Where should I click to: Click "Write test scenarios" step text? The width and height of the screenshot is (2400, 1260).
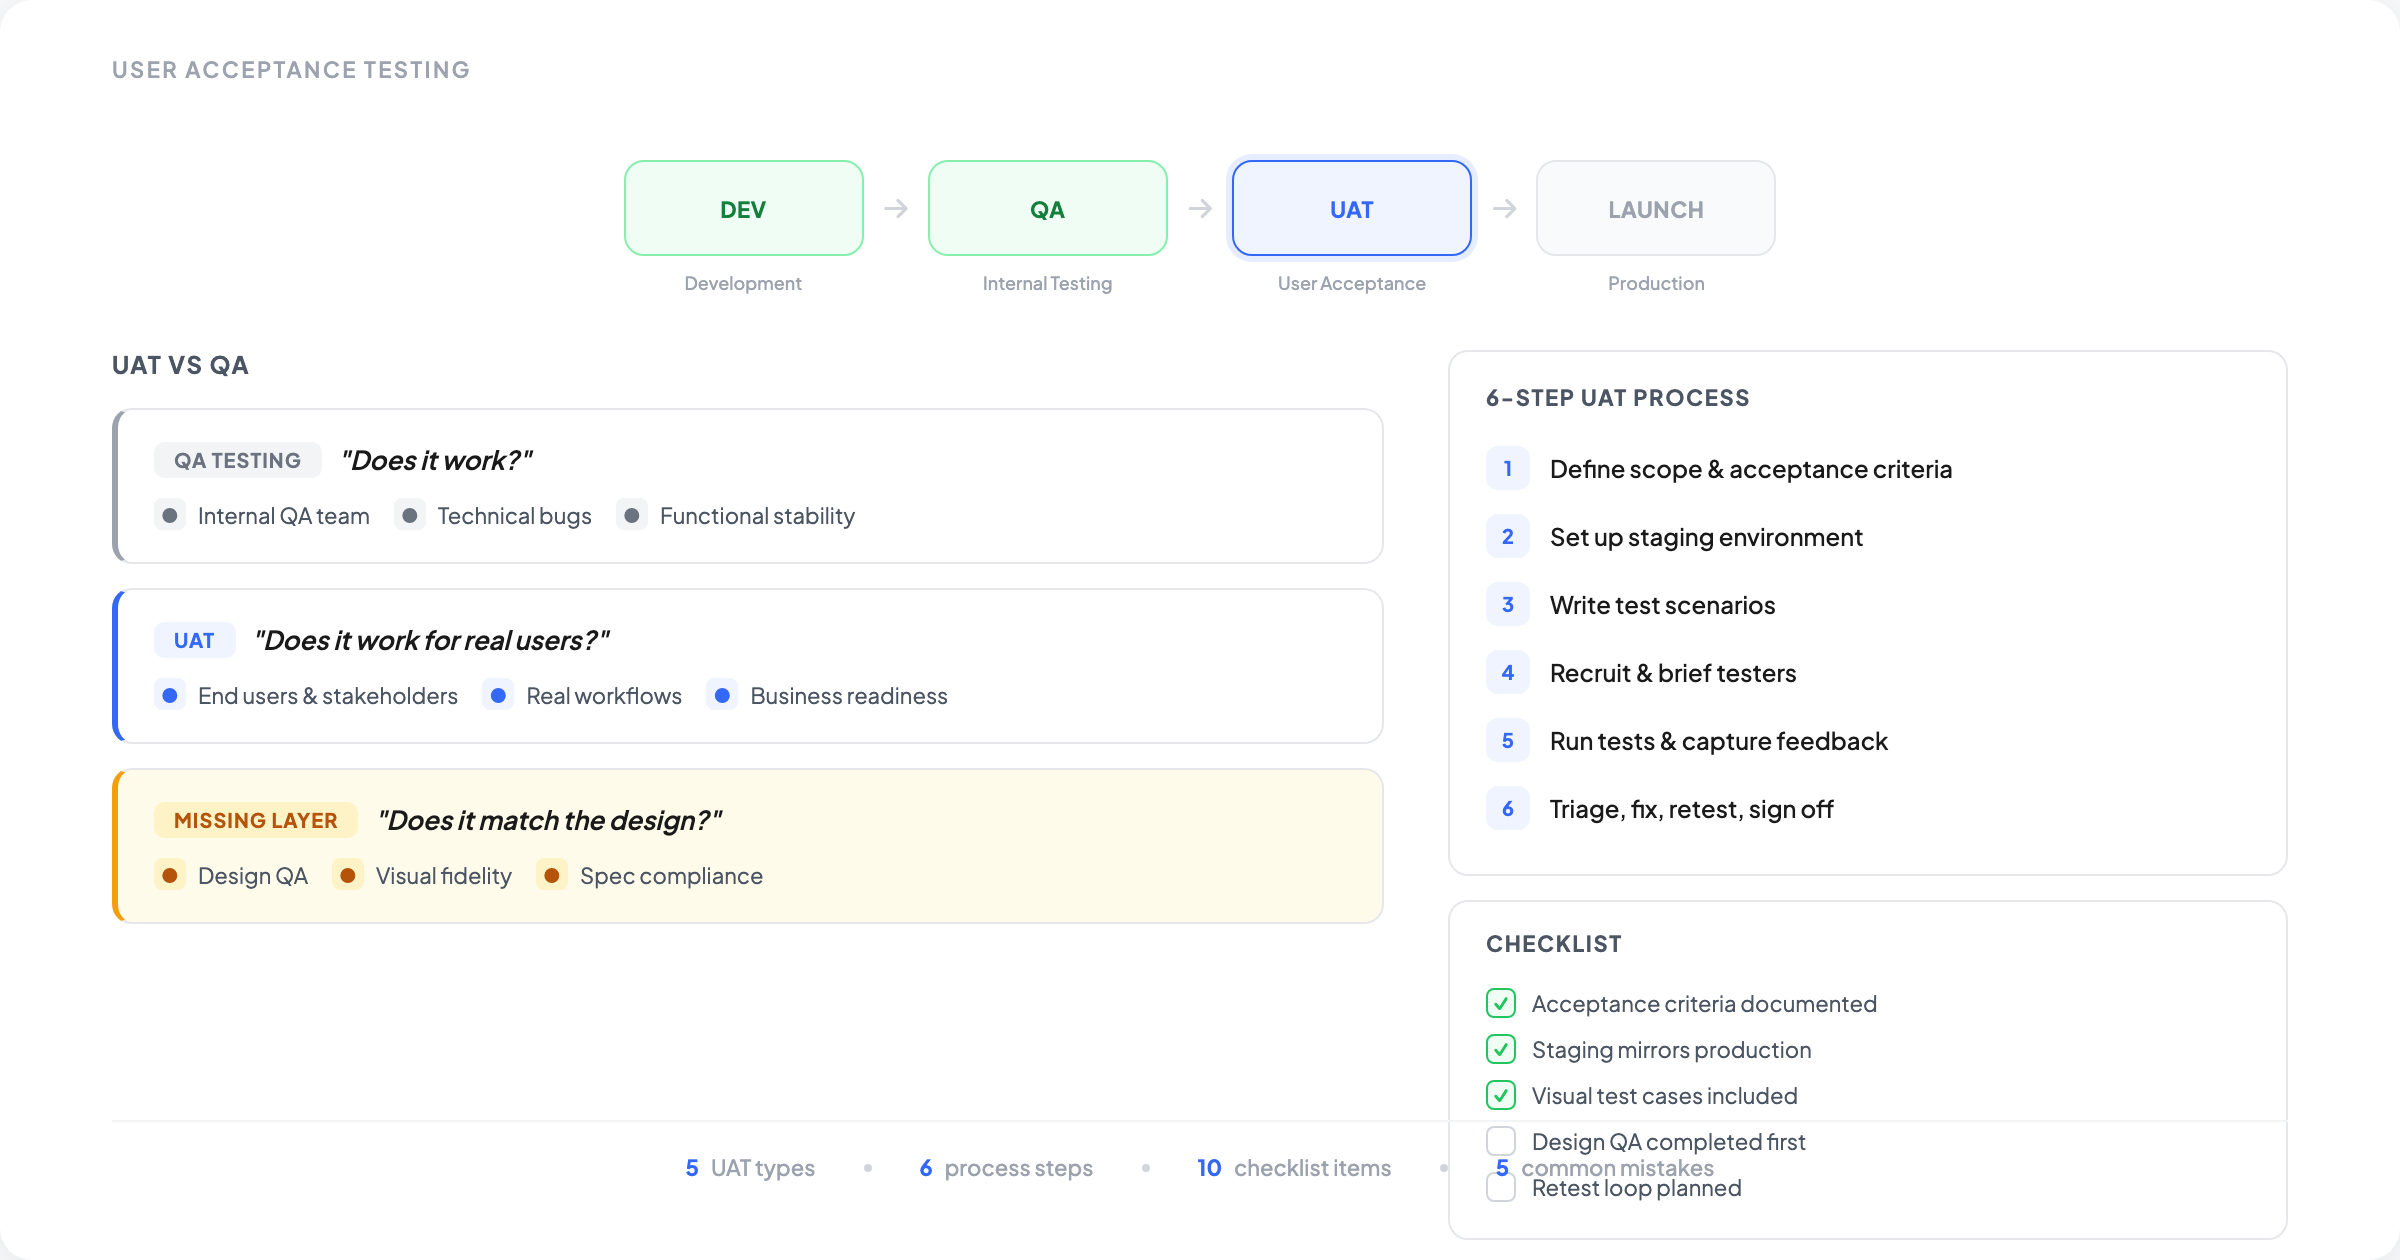(1662, 605)
